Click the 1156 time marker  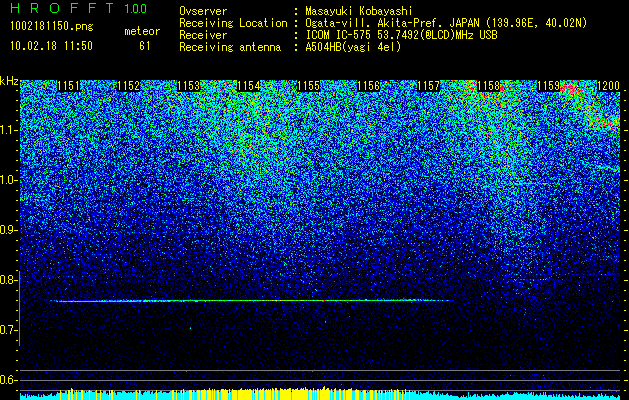click(x=368, y=86)
